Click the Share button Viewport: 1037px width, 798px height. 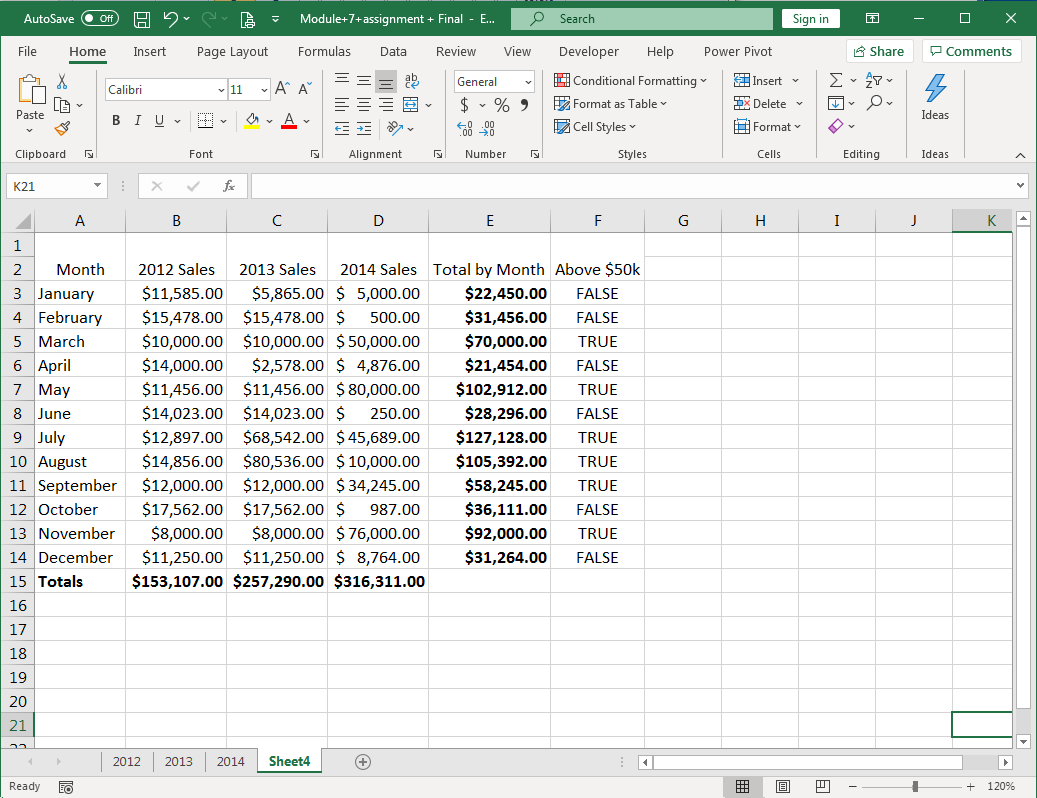(x=879, y=51)
